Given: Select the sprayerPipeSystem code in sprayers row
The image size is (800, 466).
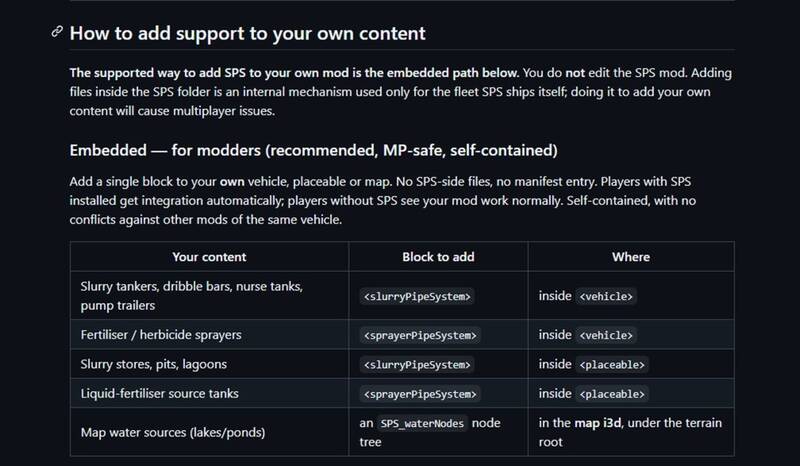Looking at the screenshot, I should click(419, 335).
